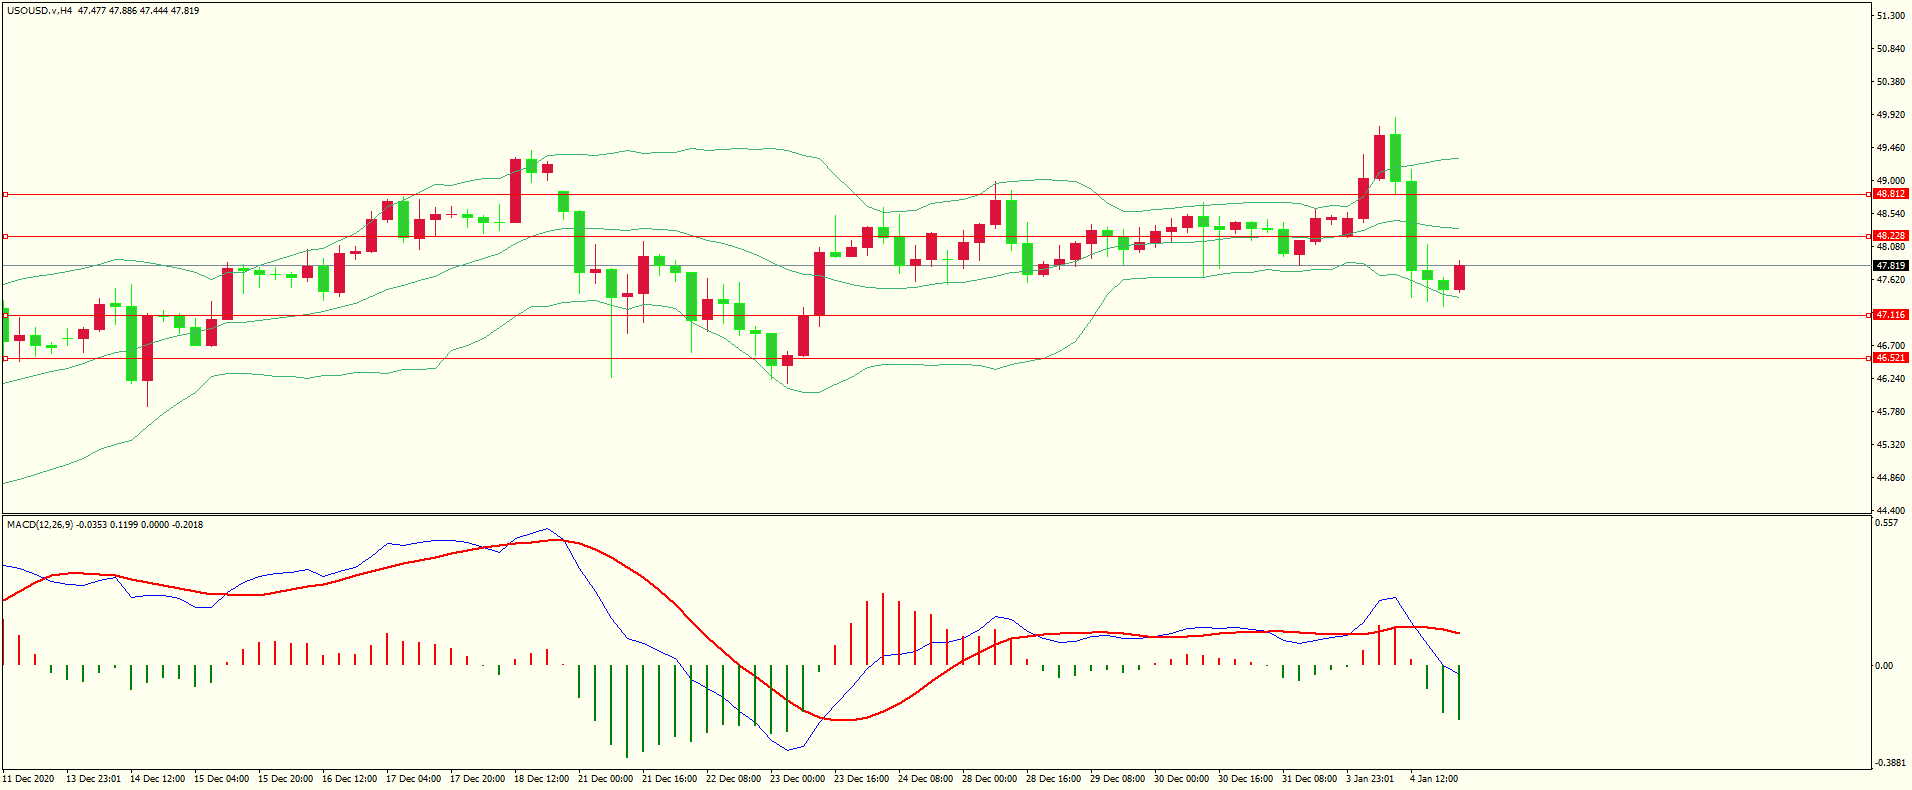Click the 46.240 price axis label
Image resolution: width=1912 pixels, height=790 pixels.
tap(1890, 379)
